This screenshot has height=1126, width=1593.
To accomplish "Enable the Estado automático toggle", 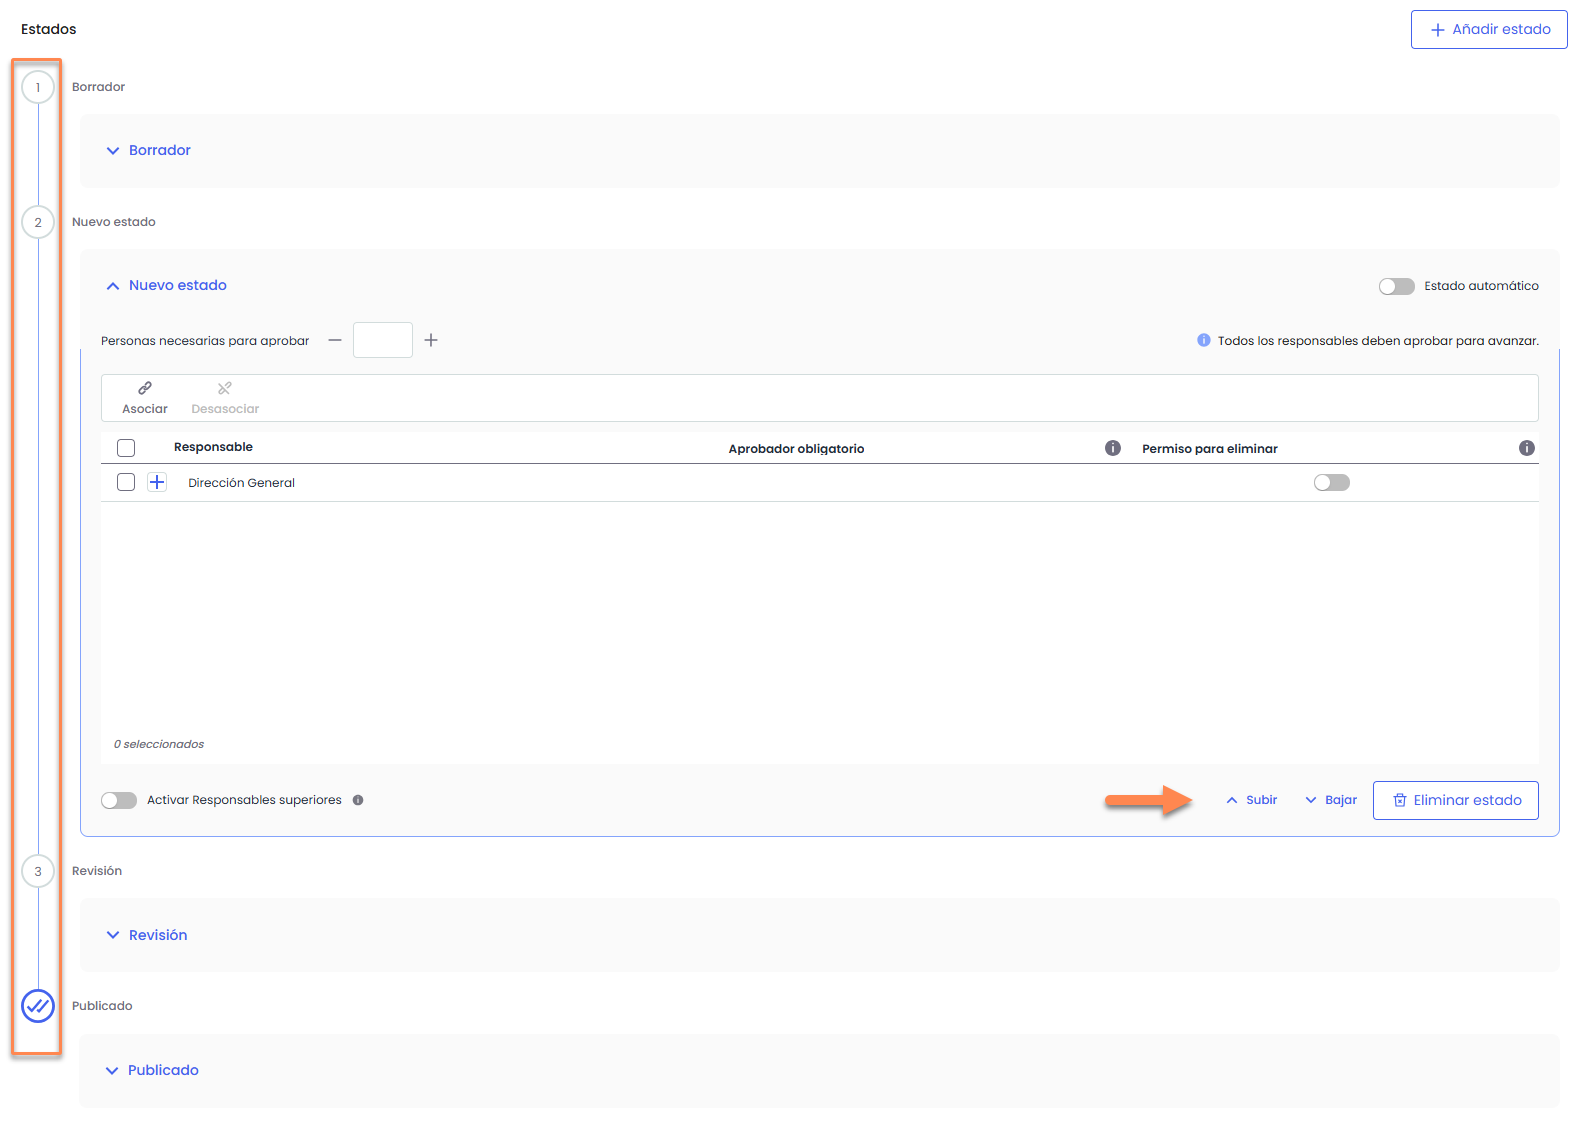I will coord(1396,286).
